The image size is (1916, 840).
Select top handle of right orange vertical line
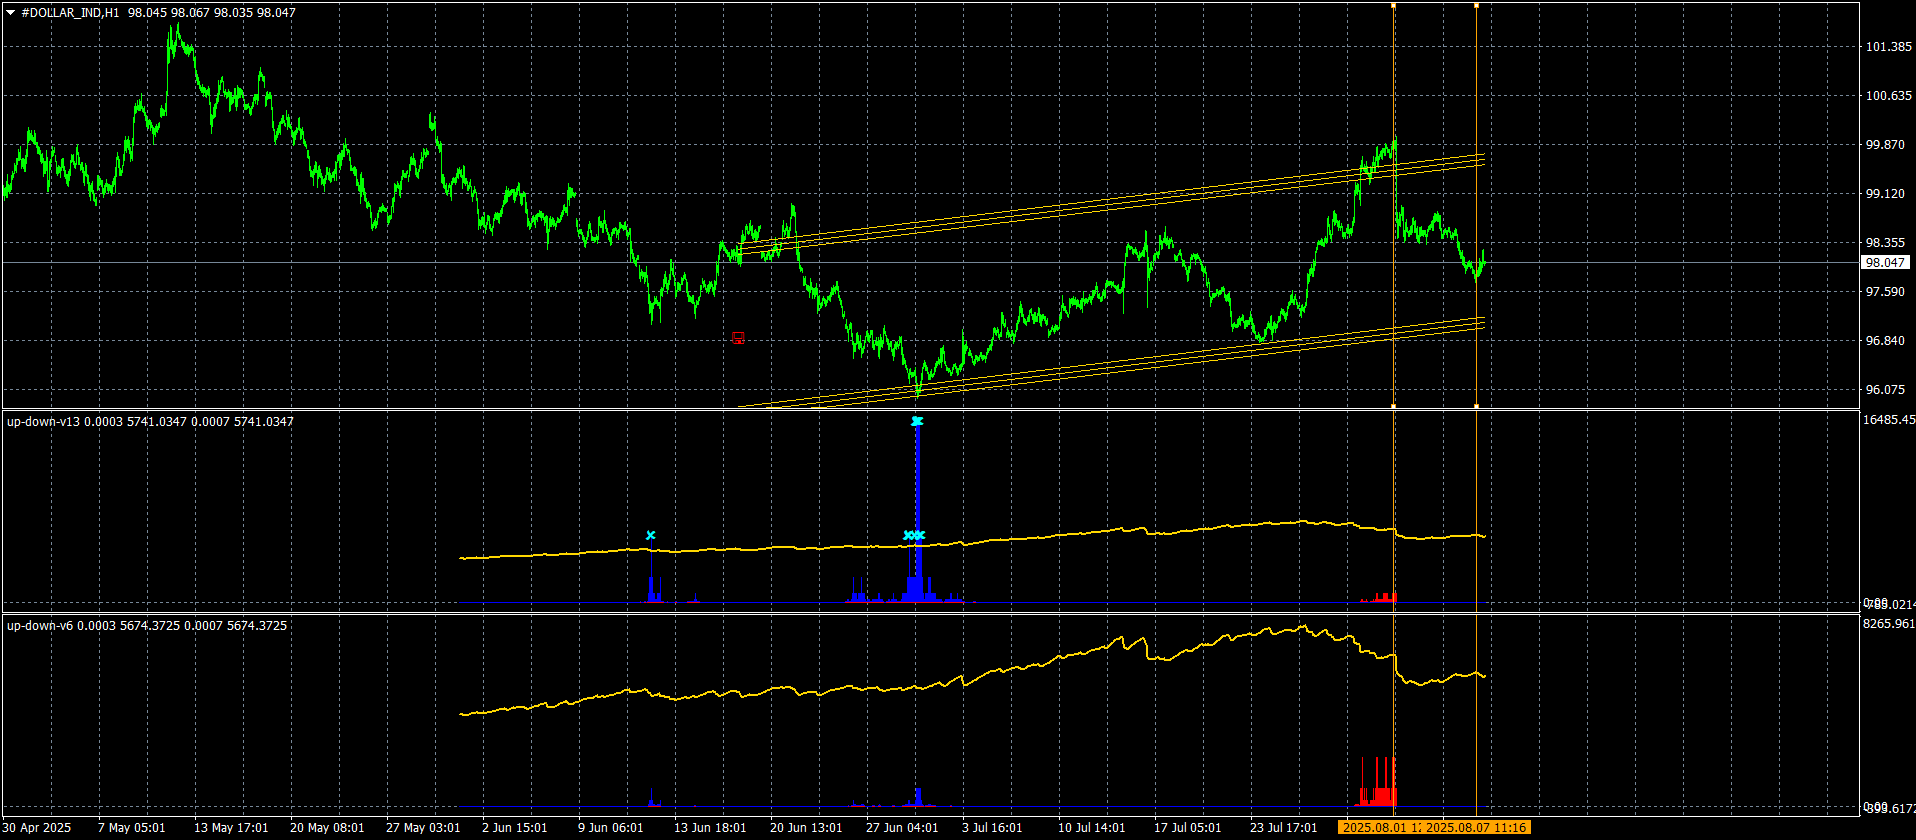1476,6
